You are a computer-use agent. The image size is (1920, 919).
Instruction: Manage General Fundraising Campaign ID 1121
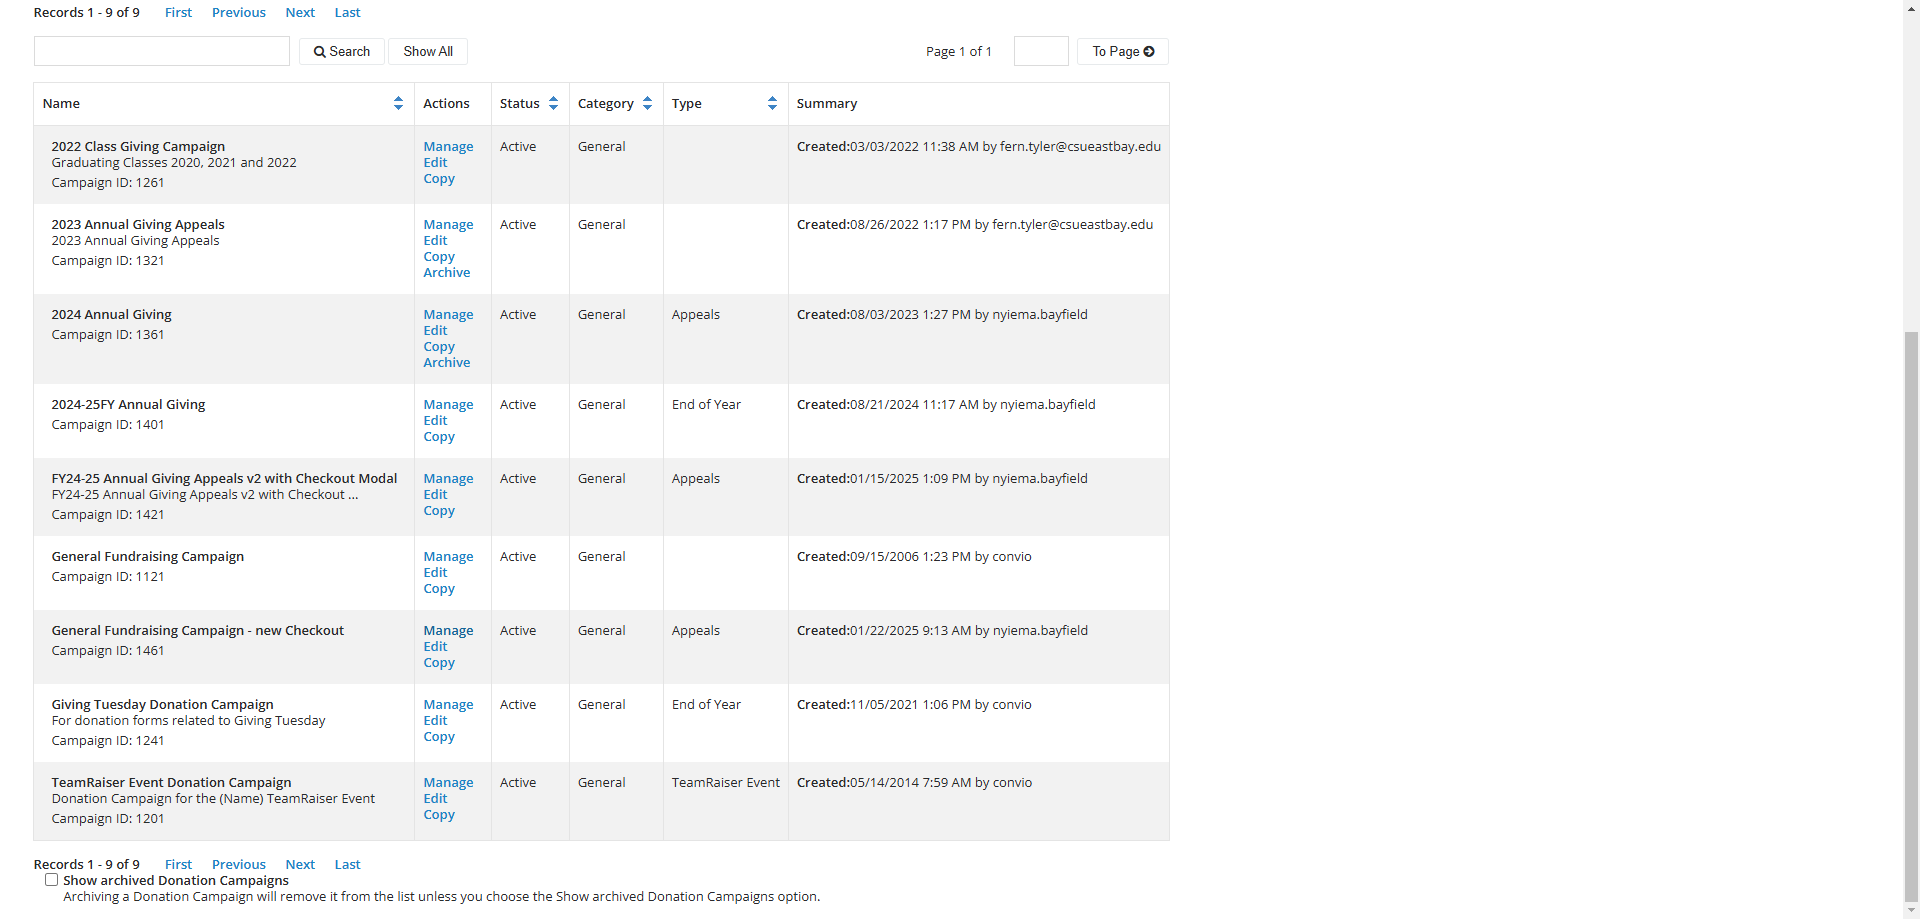[448, 556]
